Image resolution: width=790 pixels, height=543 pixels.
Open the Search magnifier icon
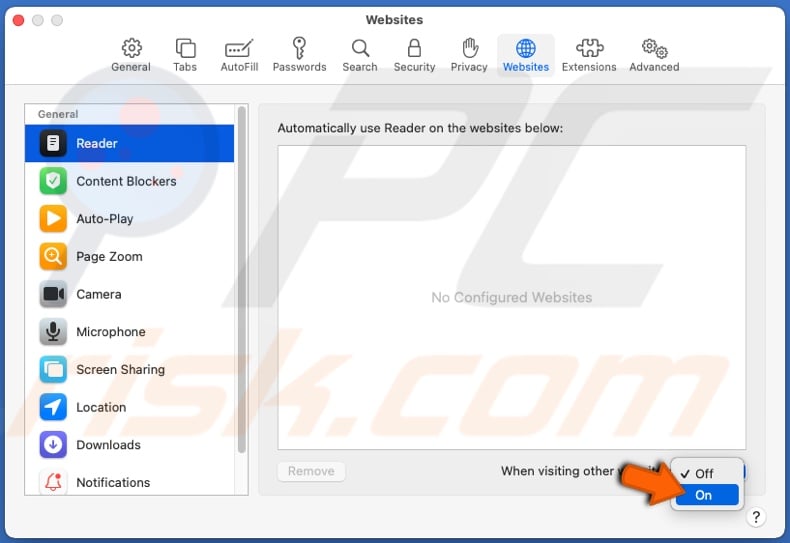click(x=360, y=48)
